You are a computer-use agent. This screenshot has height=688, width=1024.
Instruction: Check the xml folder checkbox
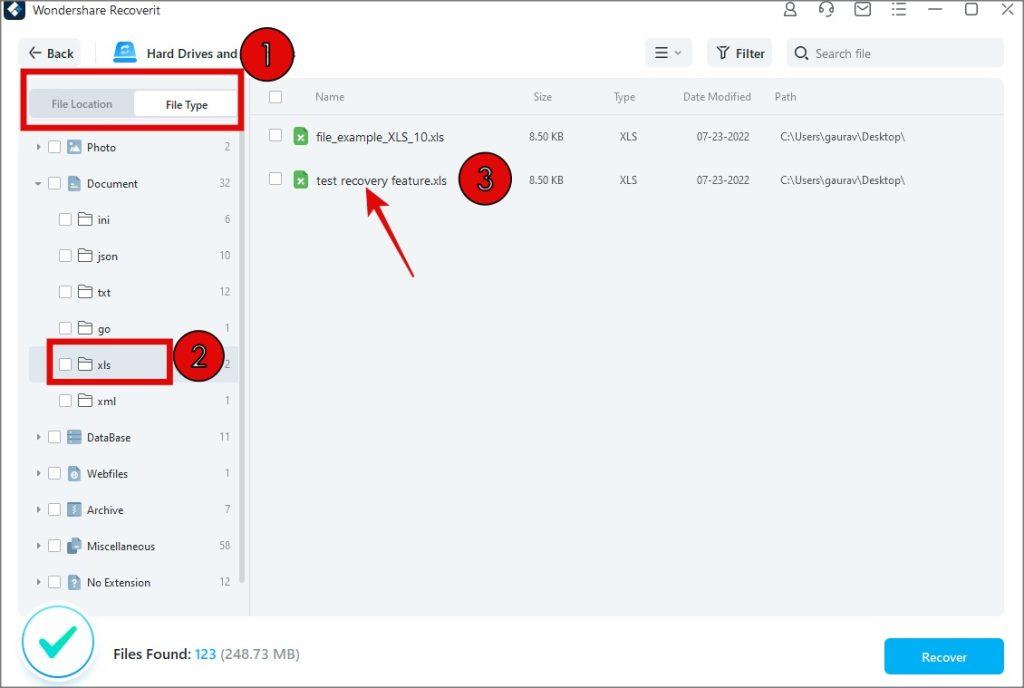(x=65, y=400)
